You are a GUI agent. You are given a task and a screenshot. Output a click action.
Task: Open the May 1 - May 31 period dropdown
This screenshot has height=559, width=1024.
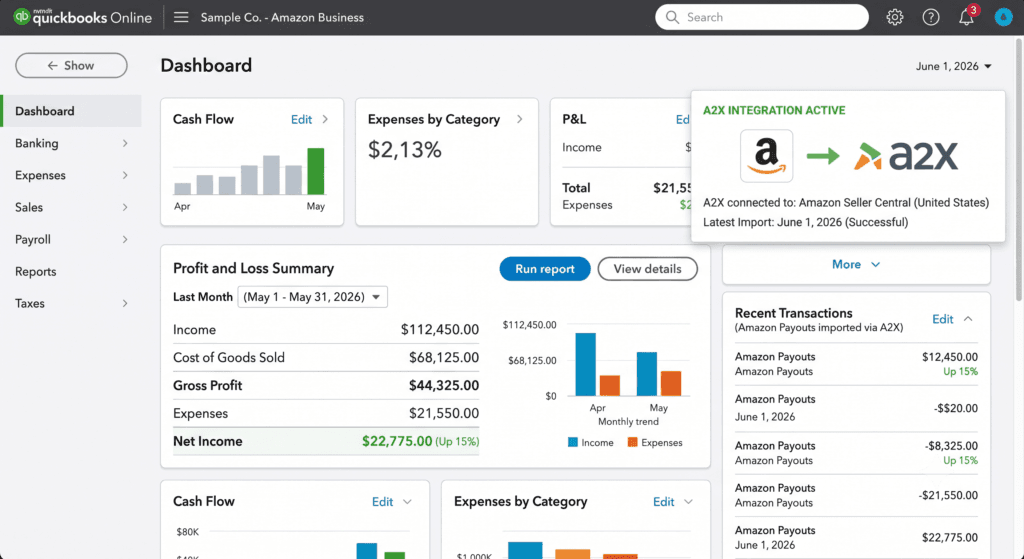pyautogui.click(x=312, y=296)
